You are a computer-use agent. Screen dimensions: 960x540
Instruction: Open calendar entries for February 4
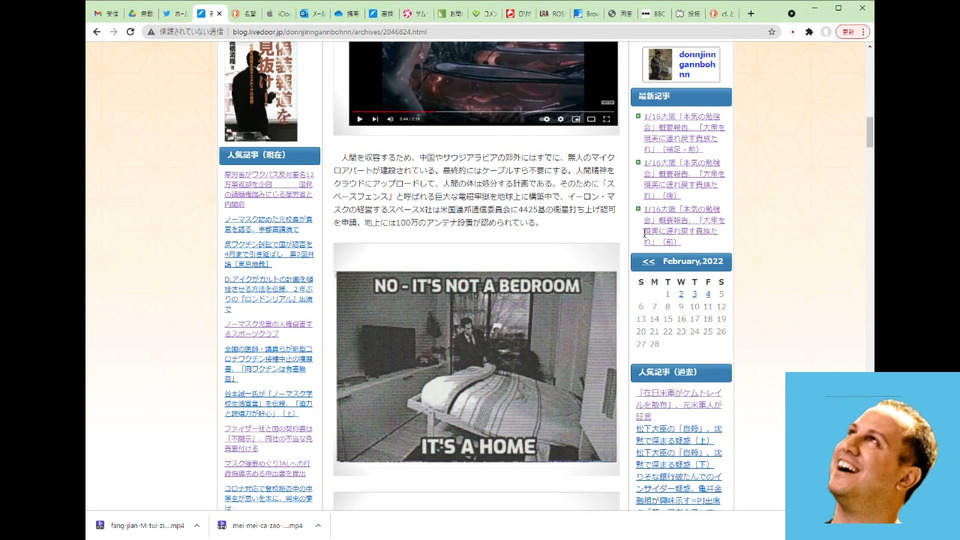pos(708,294)
